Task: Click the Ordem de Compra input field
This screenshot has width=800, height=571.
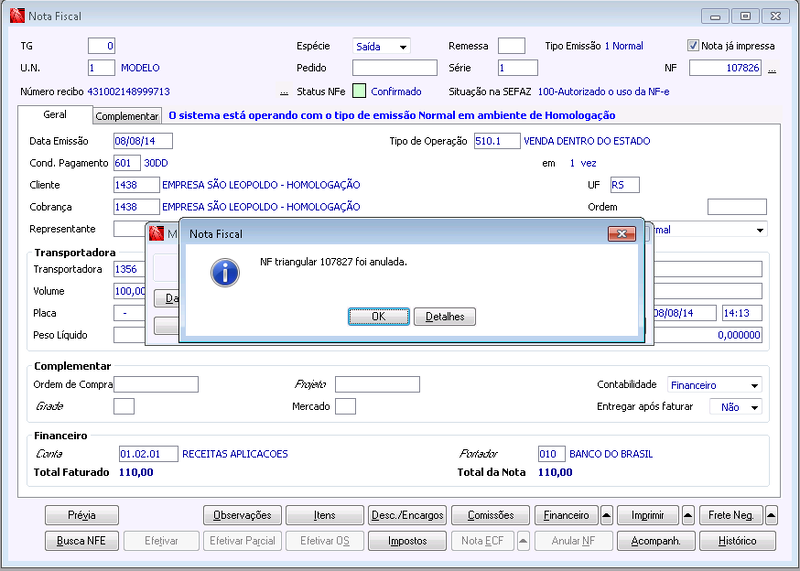Action: tap(156, 384)
